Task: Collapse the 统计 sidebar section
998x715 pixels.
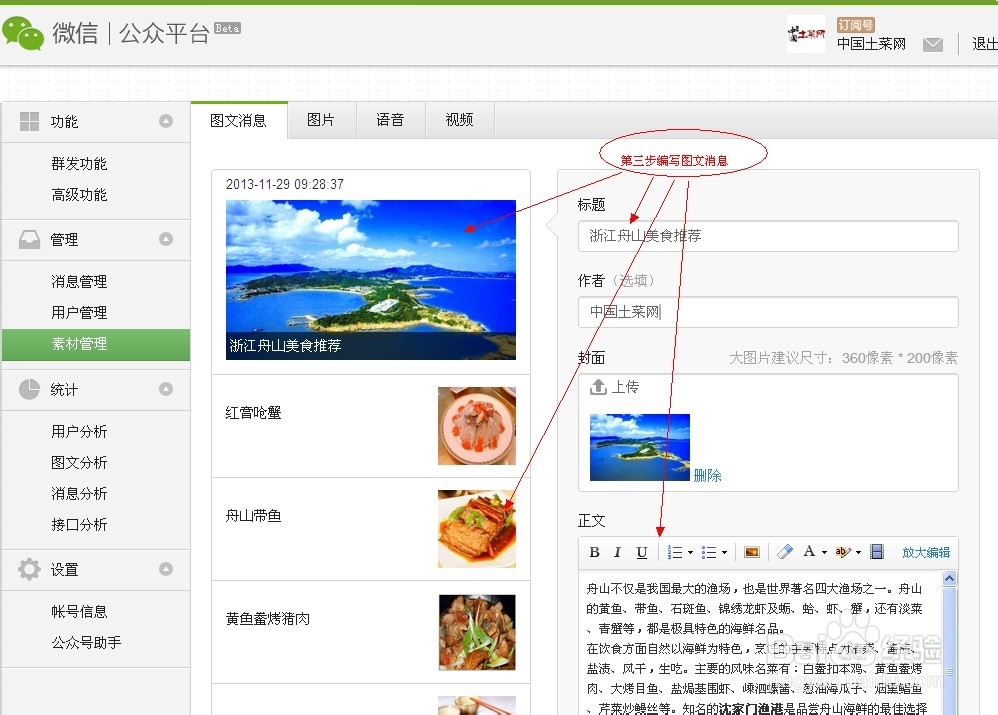Action: point(166,389)
